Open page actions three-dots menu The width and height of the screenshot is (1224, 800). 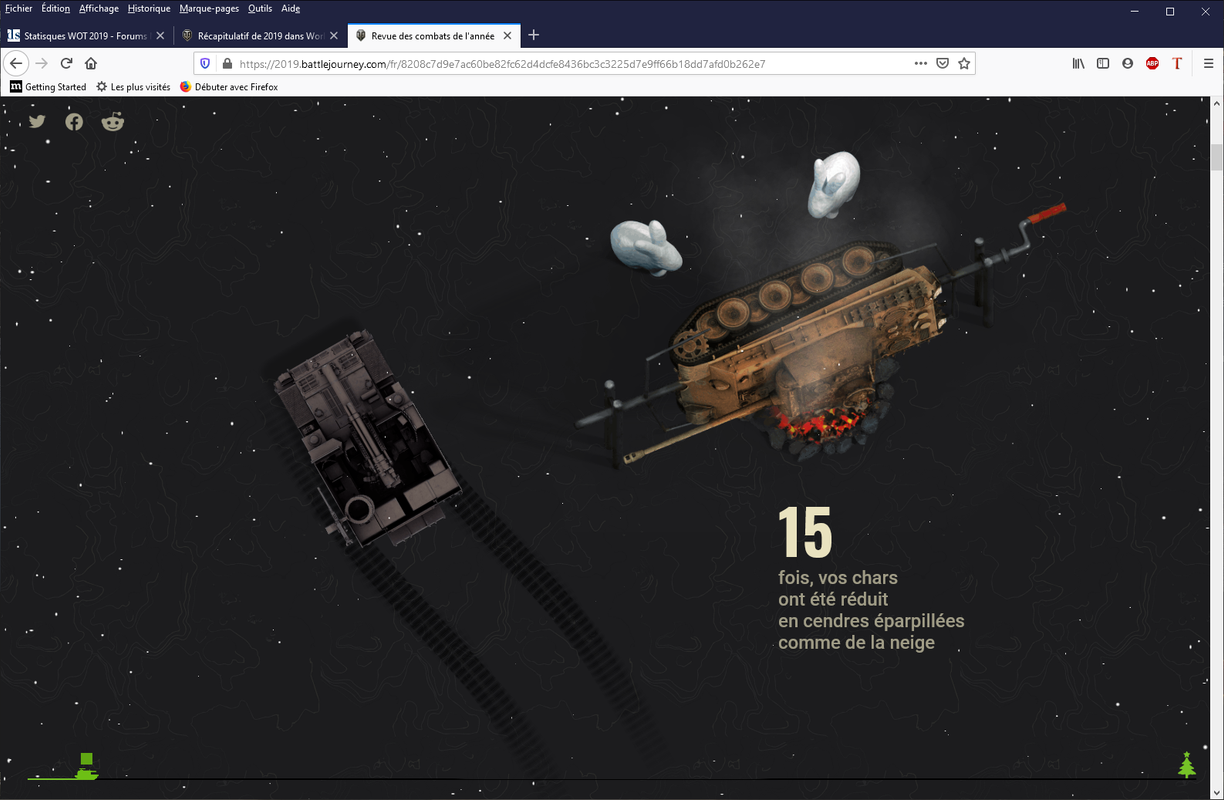coord(921,63)
